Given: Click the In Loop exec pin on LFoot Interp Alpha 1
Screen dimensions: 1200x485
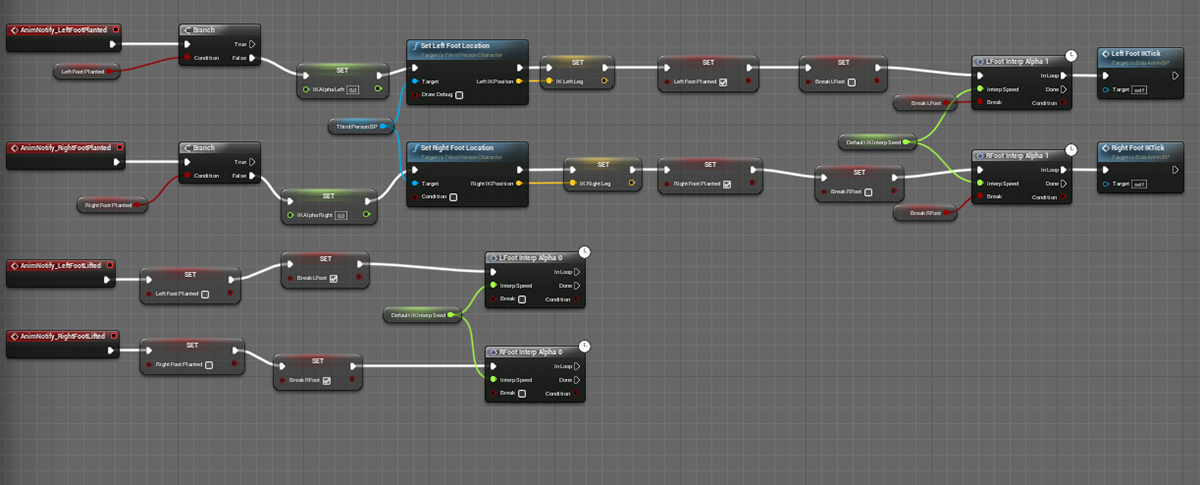Looking at the screenshot, I should pos(1065,75).
